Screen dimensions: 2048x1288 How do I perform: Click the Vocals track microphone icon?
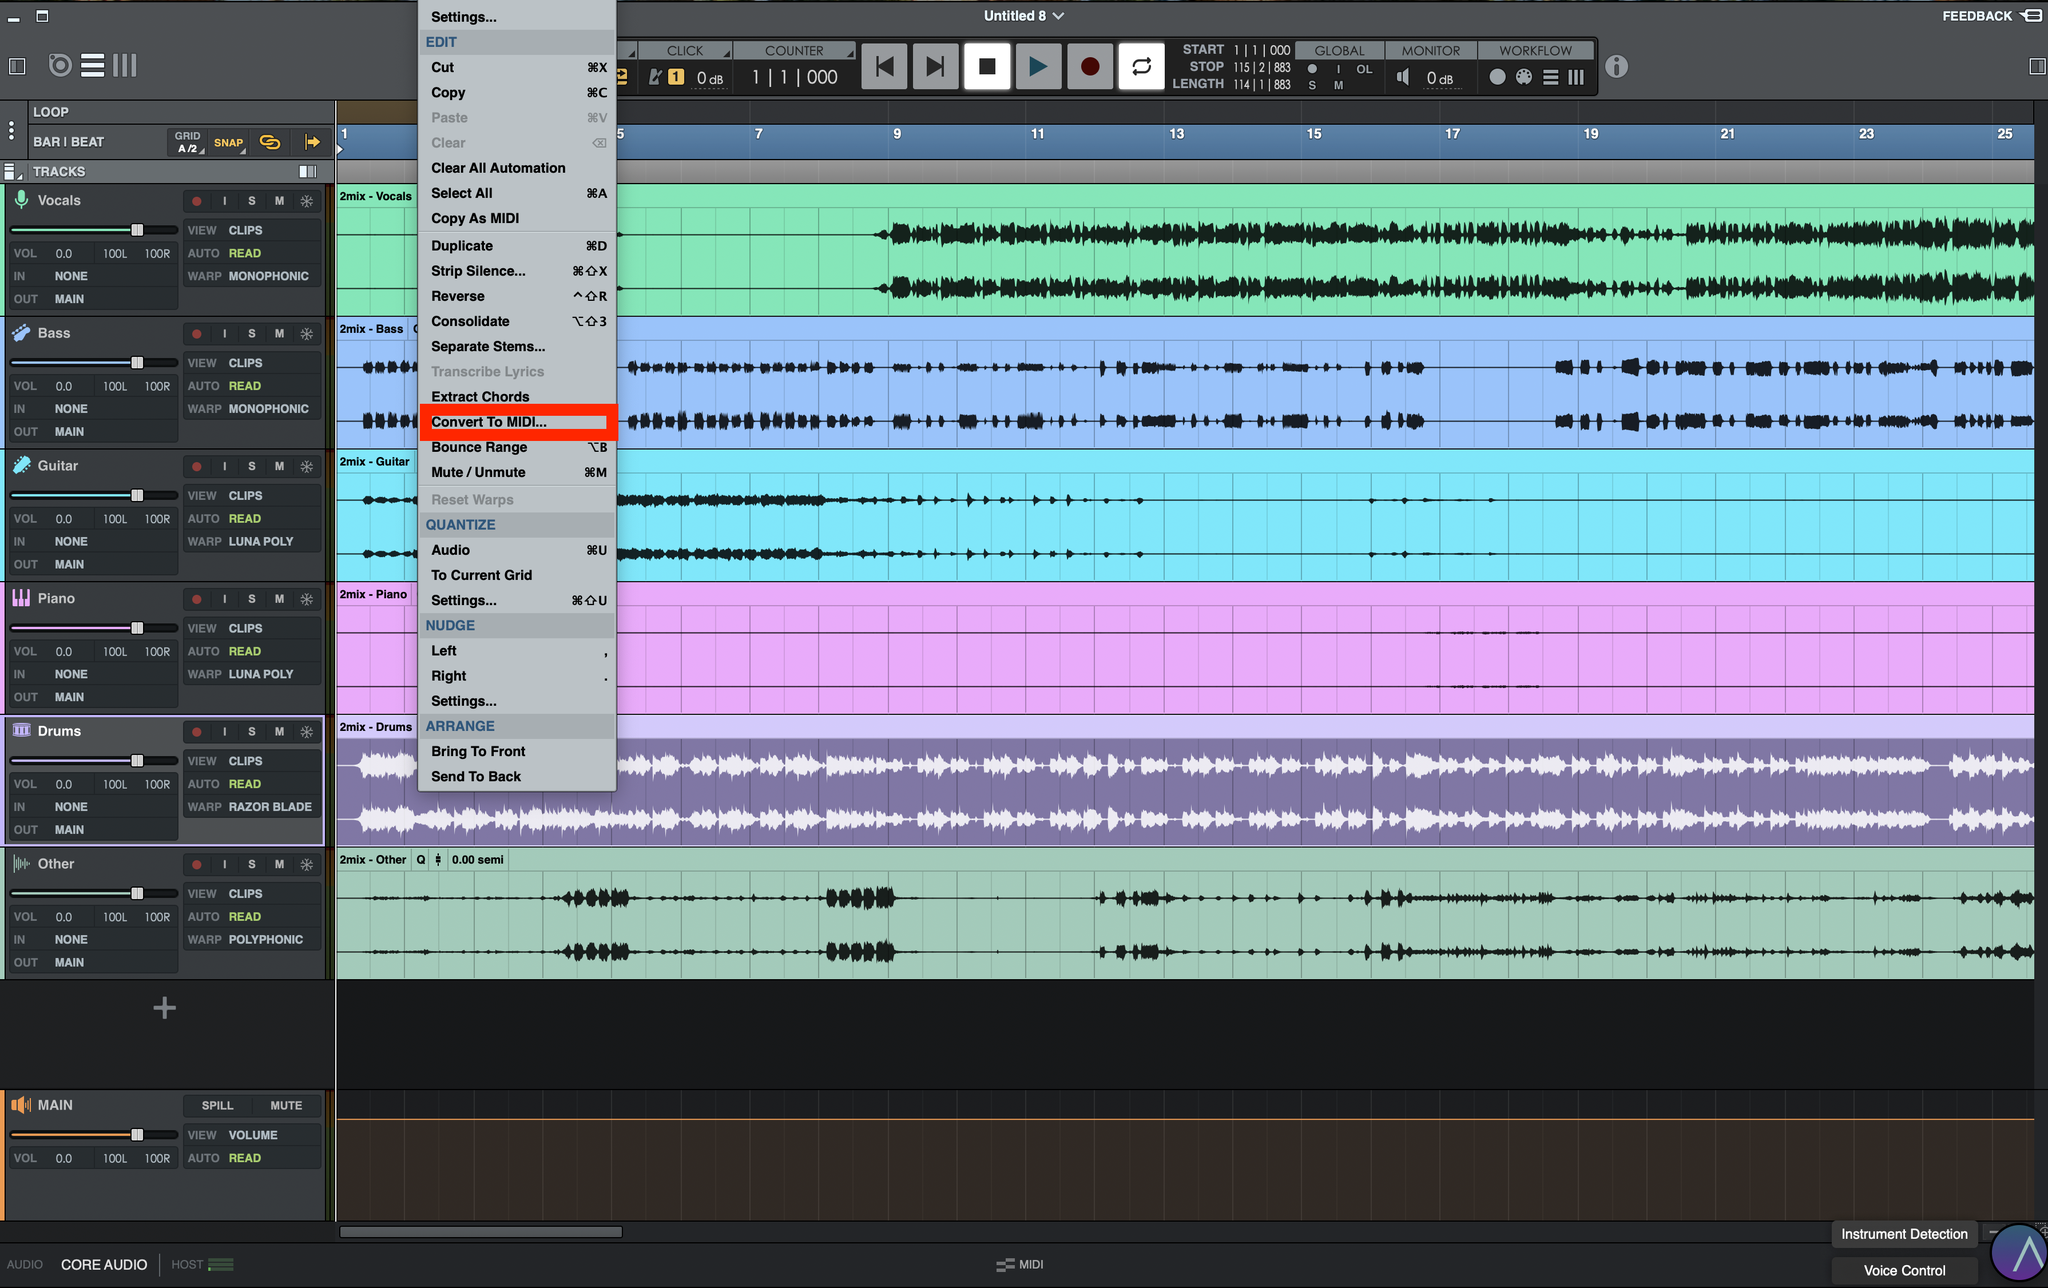click(x=21, y=200)
